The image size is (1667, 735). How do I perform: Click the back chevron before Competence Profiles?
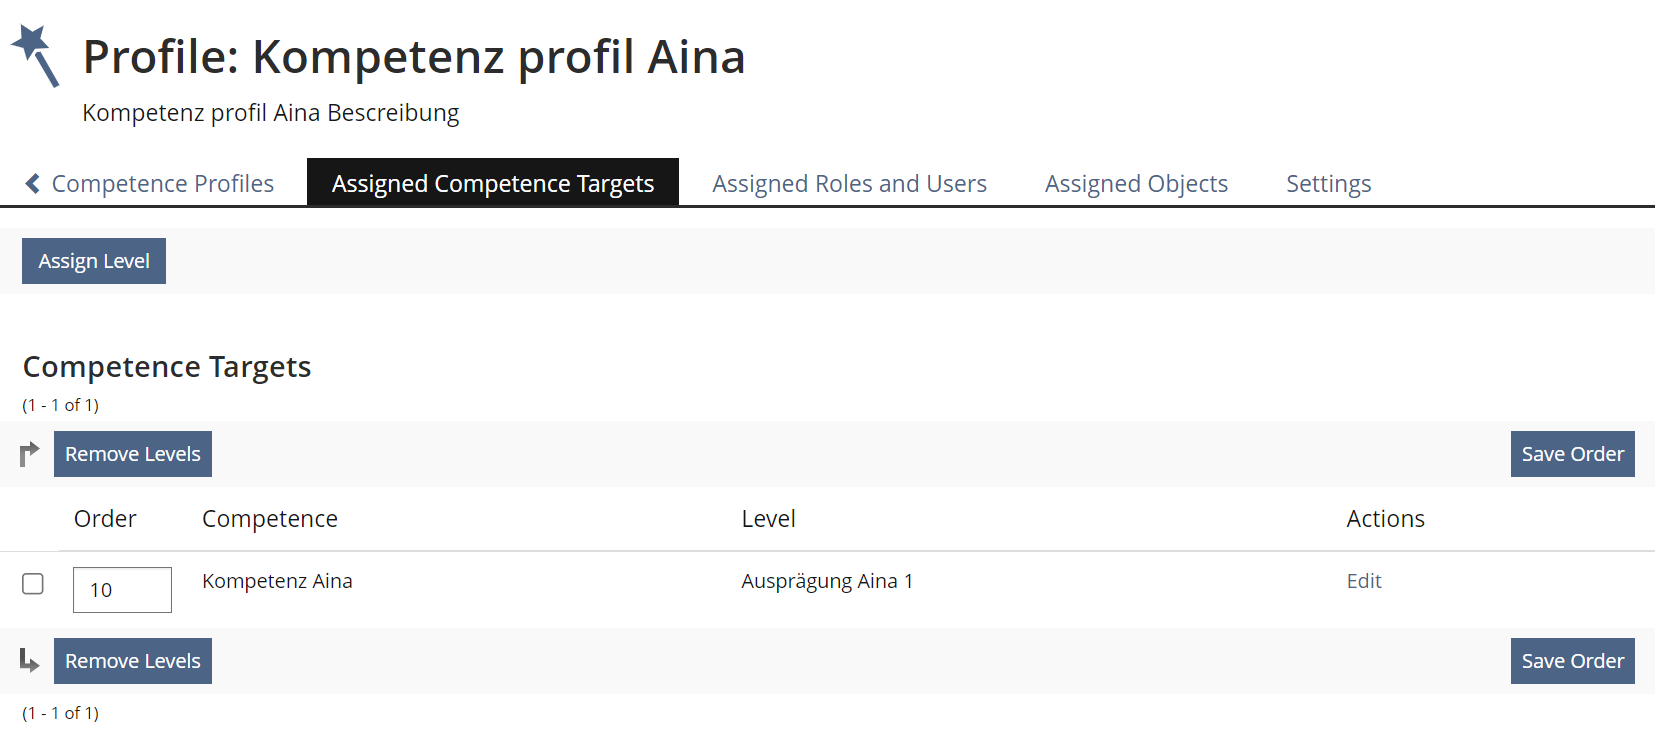coord(33,184)
